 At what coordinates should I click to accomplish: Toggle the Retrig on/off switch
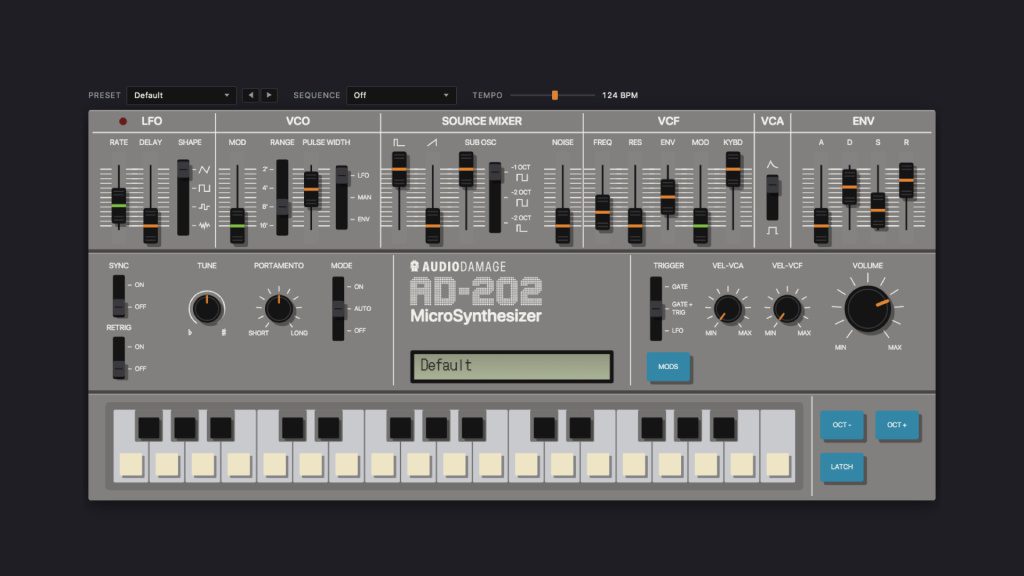pyautogui.click(x=119, y=358)
